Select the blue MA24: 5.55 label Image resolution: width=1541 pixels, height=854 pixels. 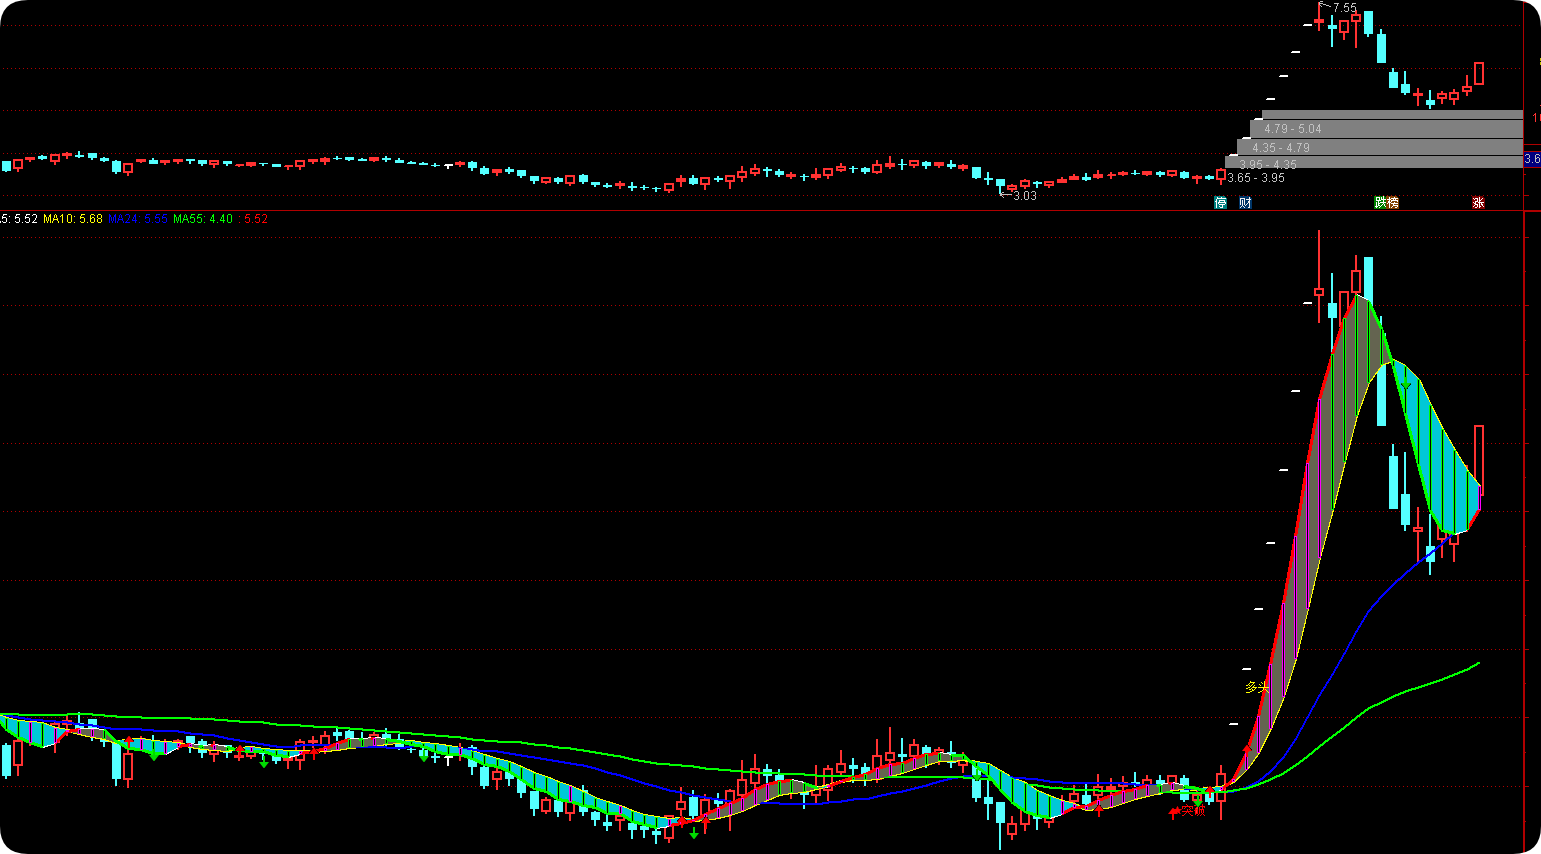138,219
